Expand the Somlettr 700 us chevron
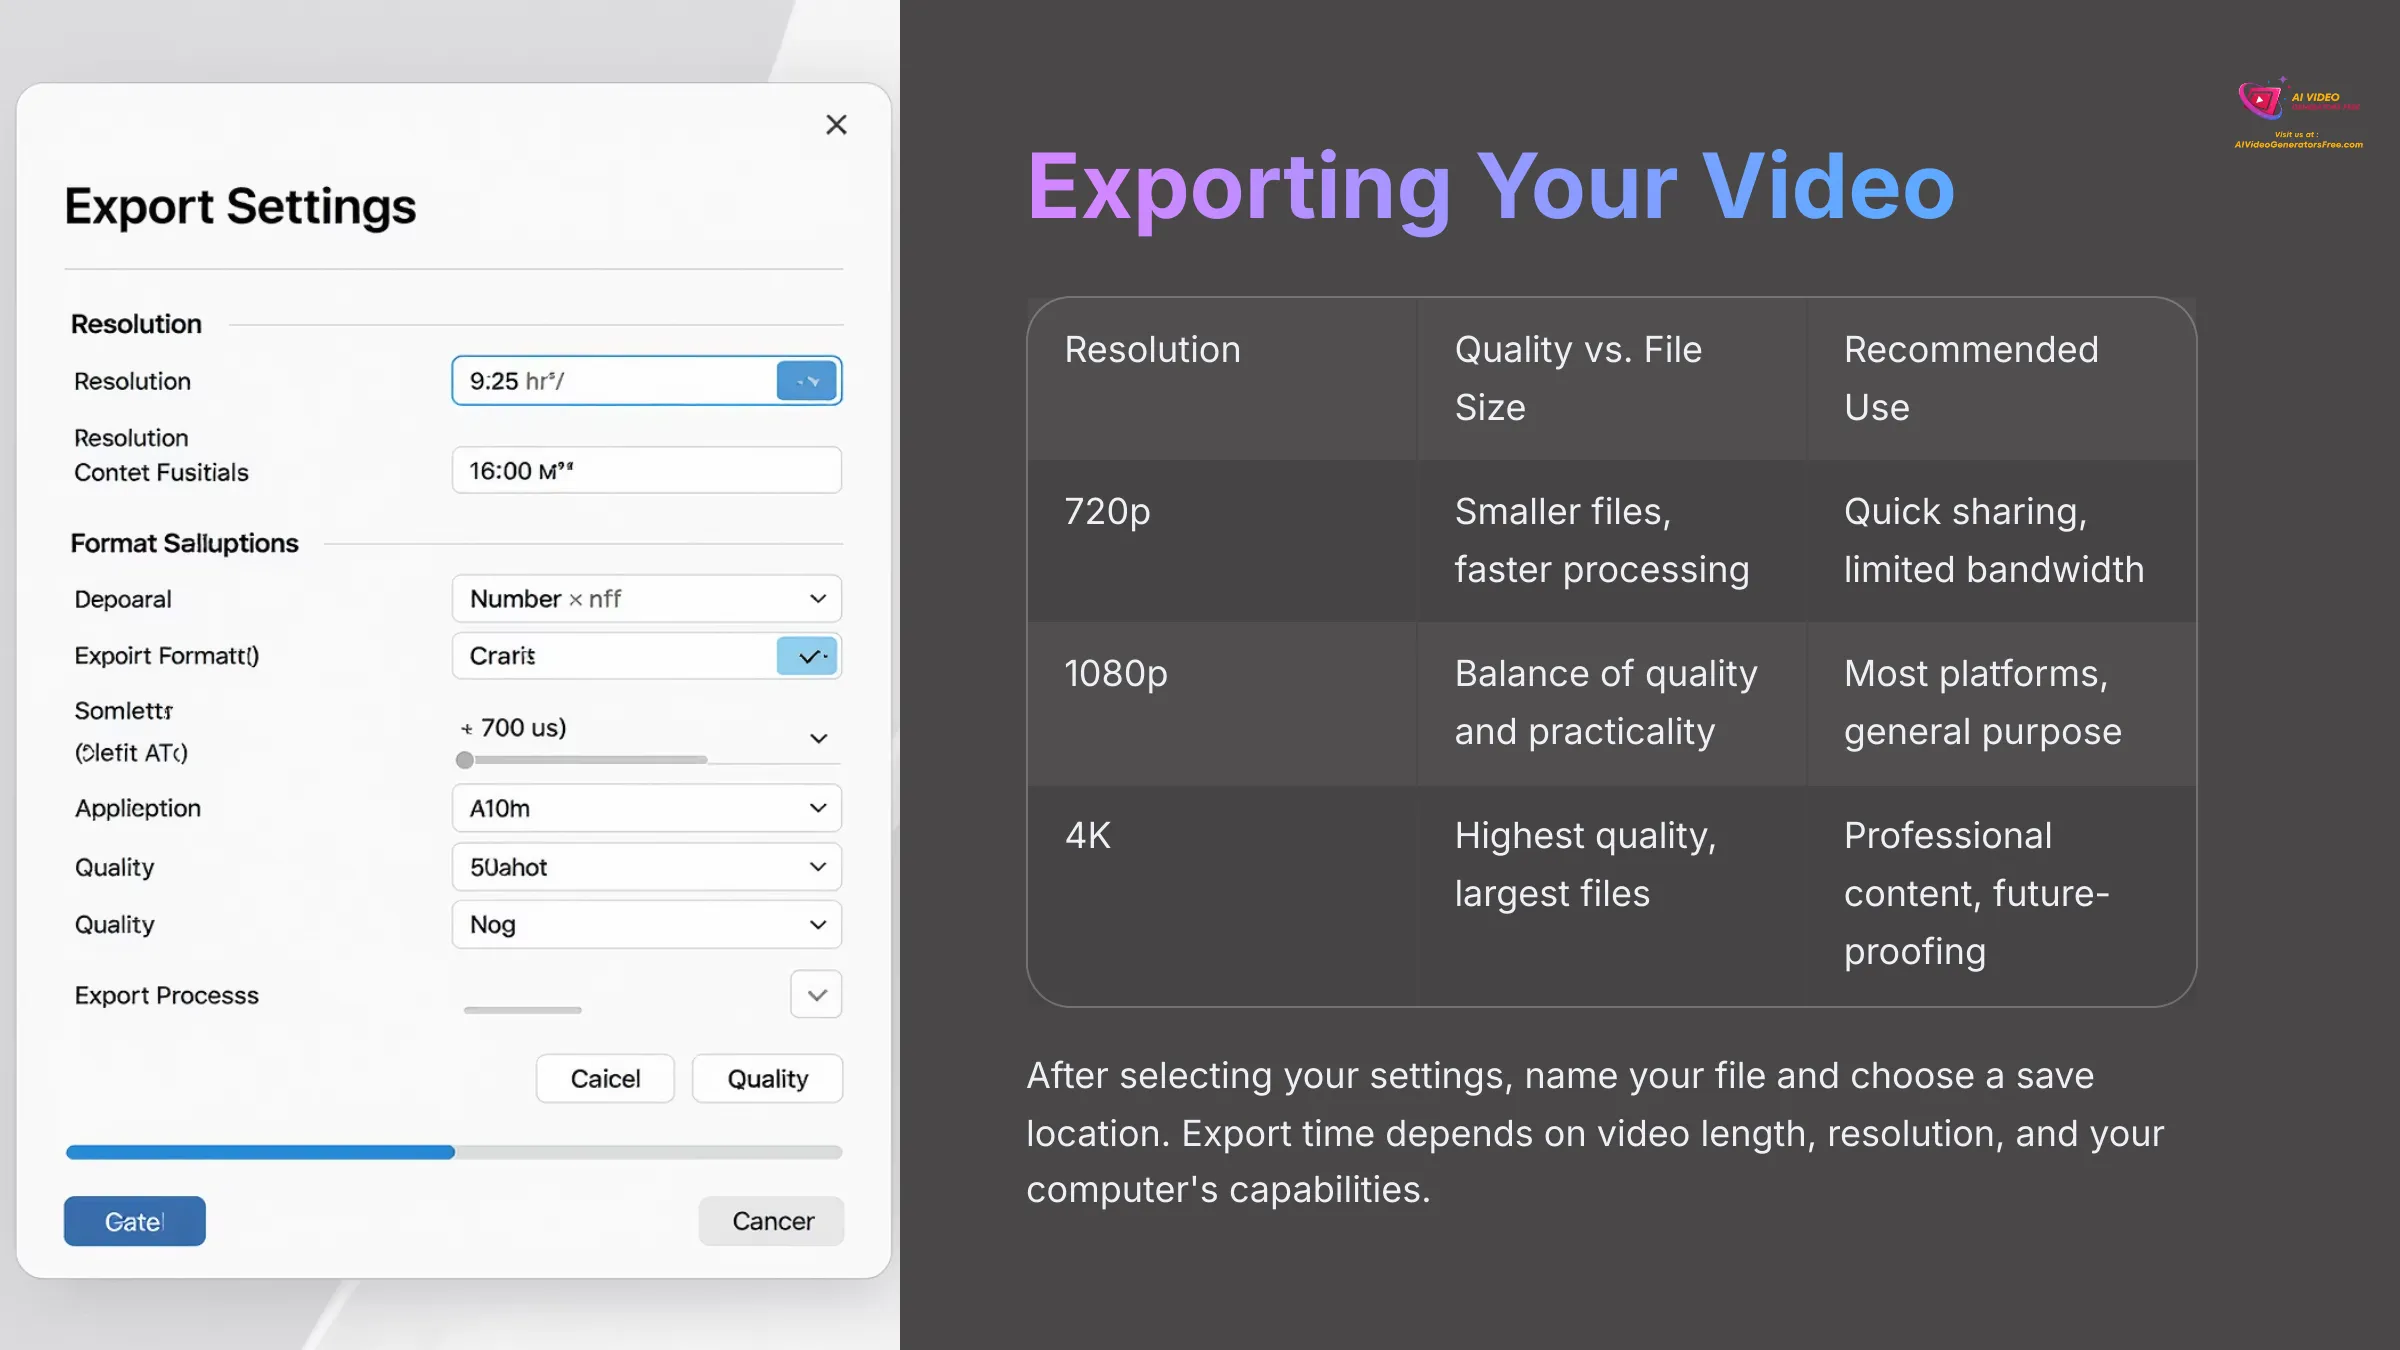2400x1350 pixels. tap(818, 738)
